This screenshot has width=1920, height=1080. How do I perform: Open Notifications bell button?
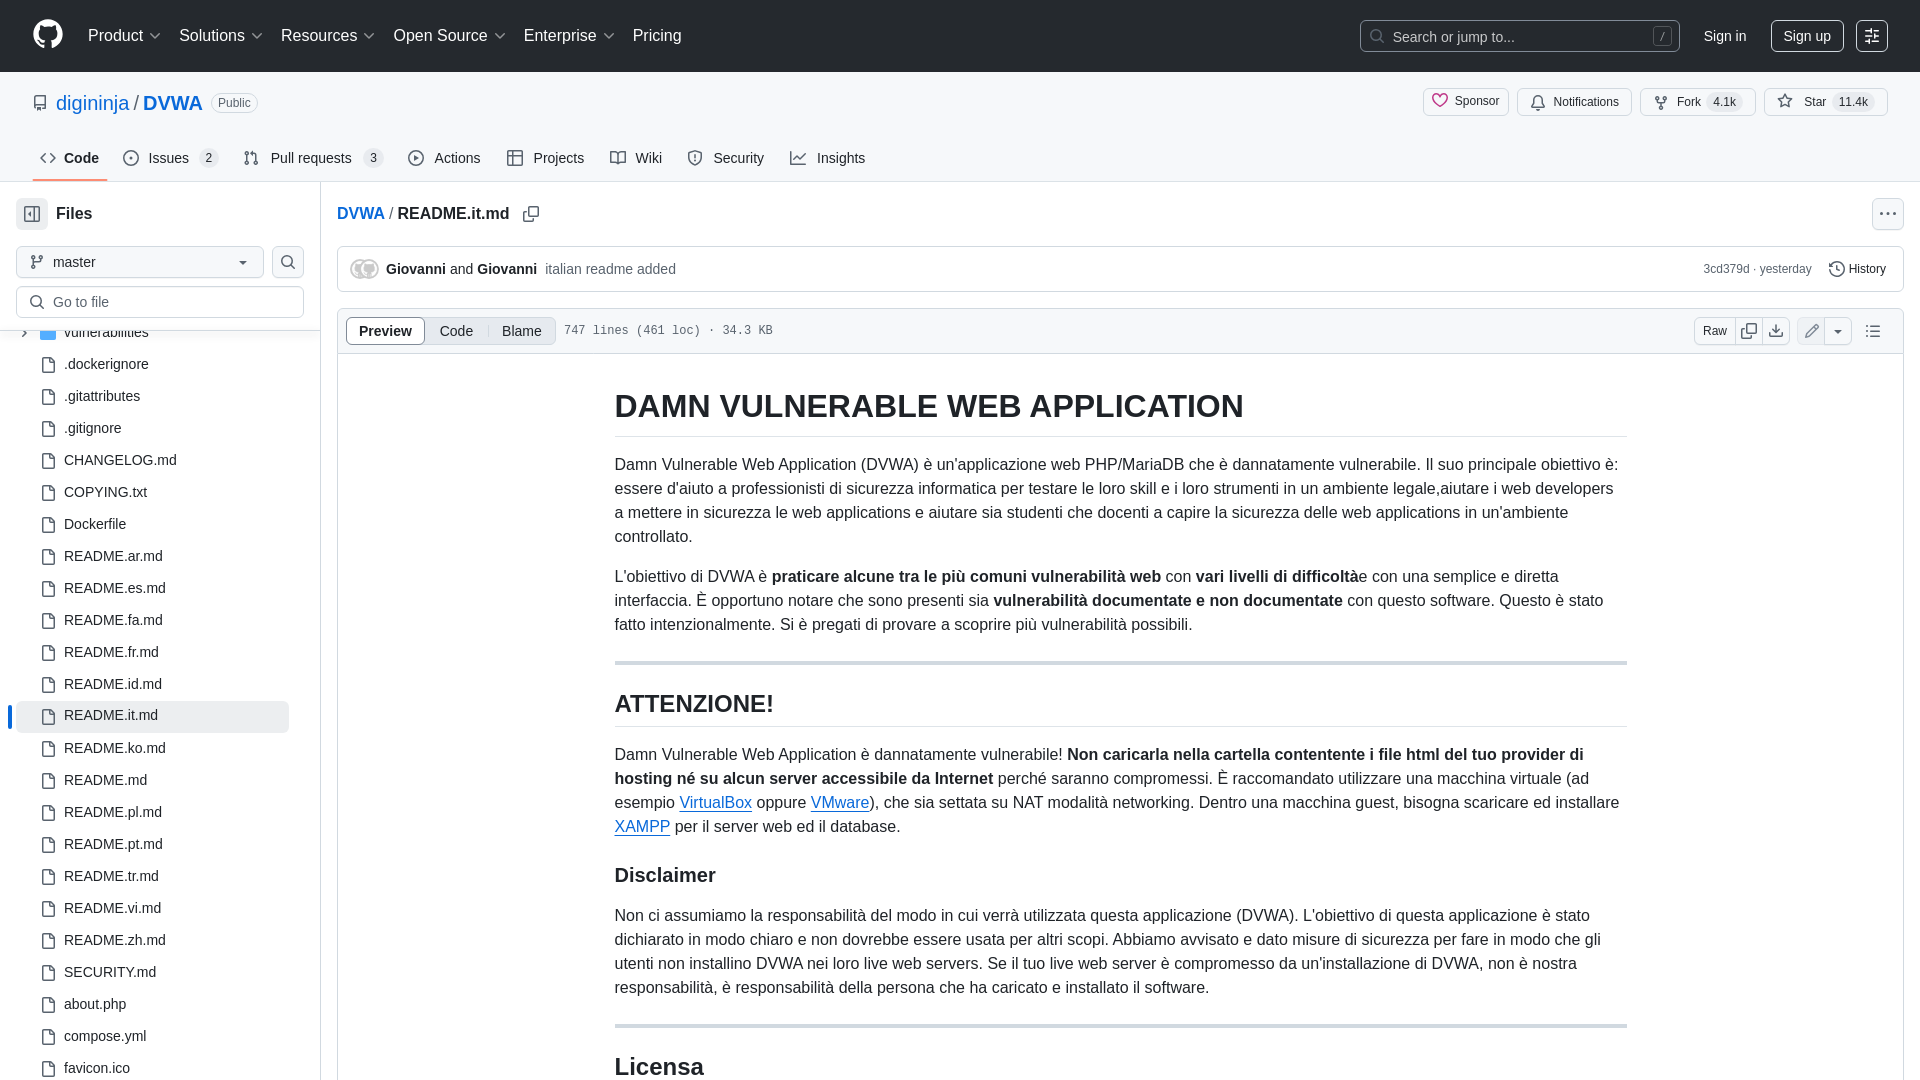(1574, 102)
